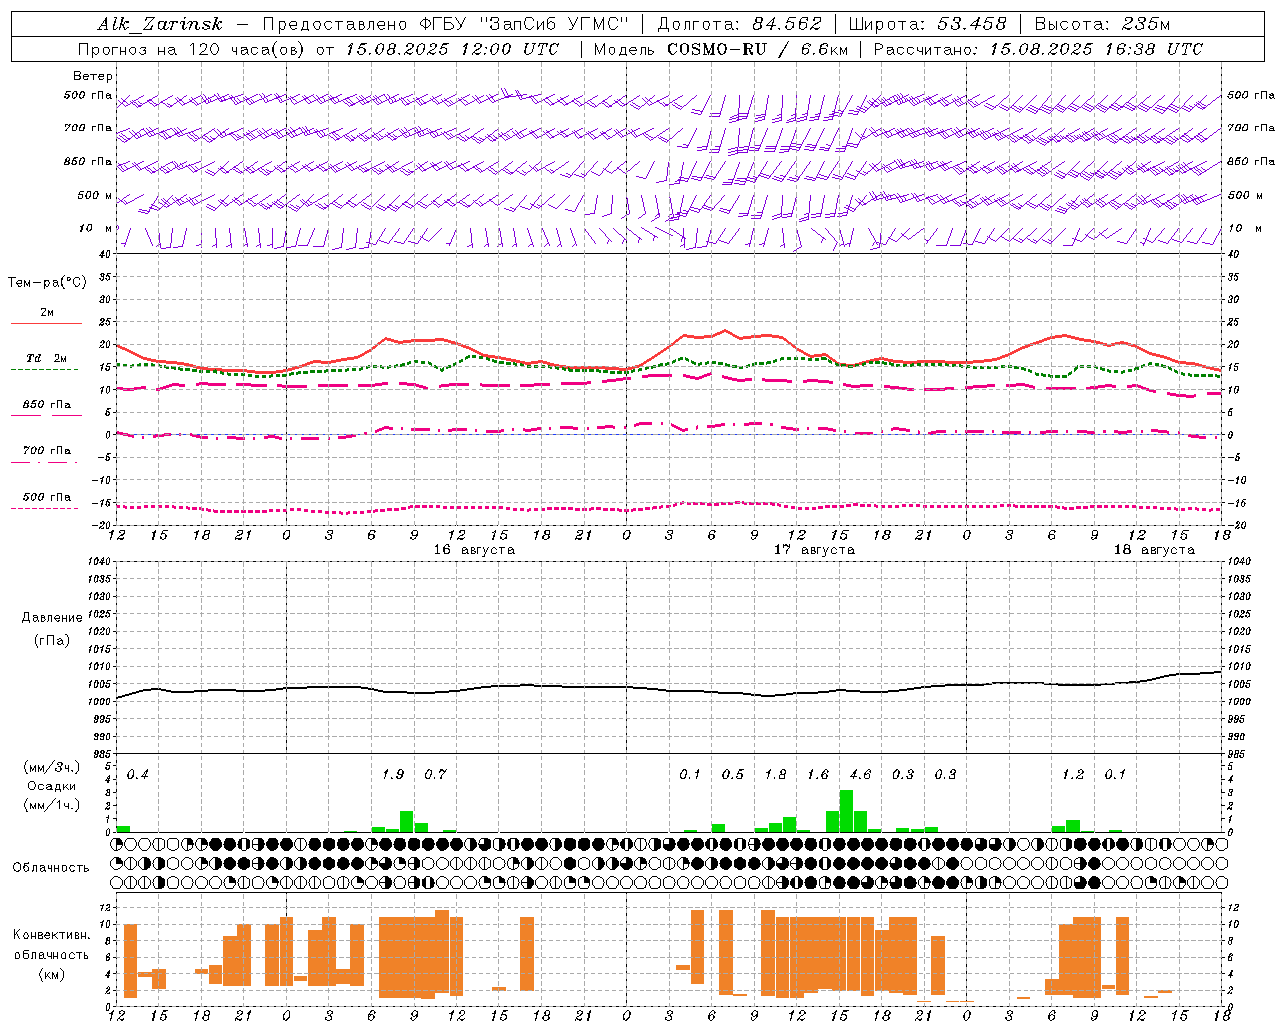Click the Td 2м dew point legend entry

46,358
